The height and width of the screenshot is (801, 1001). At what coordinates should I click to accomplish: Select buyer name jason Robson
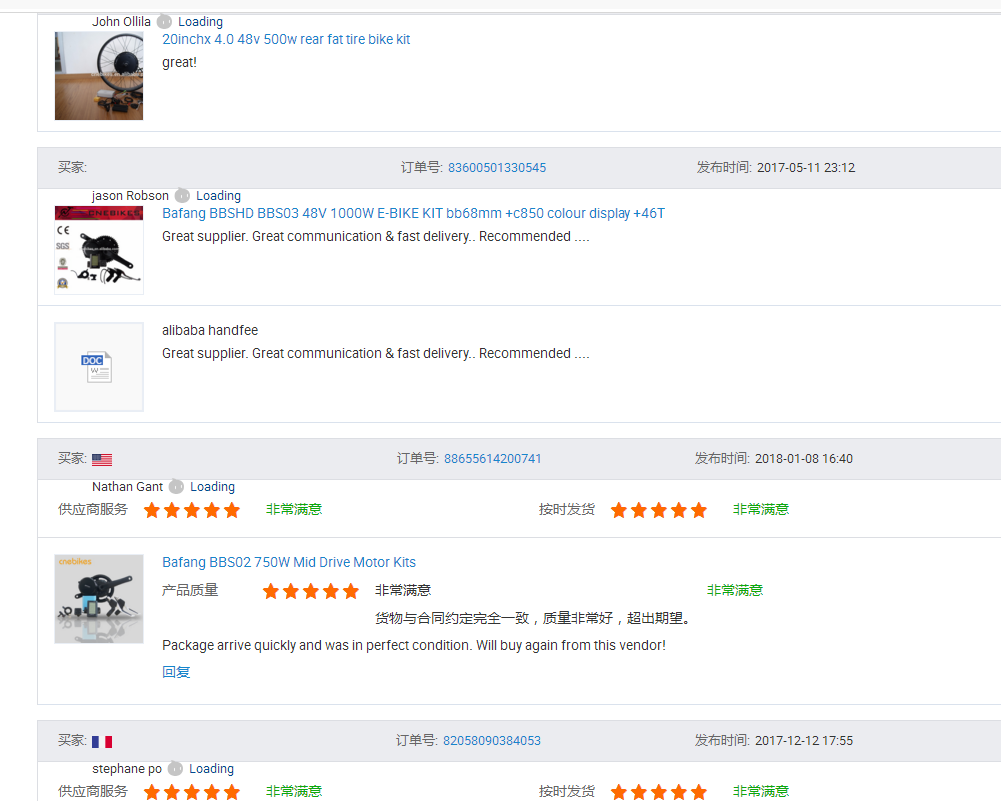130,196
